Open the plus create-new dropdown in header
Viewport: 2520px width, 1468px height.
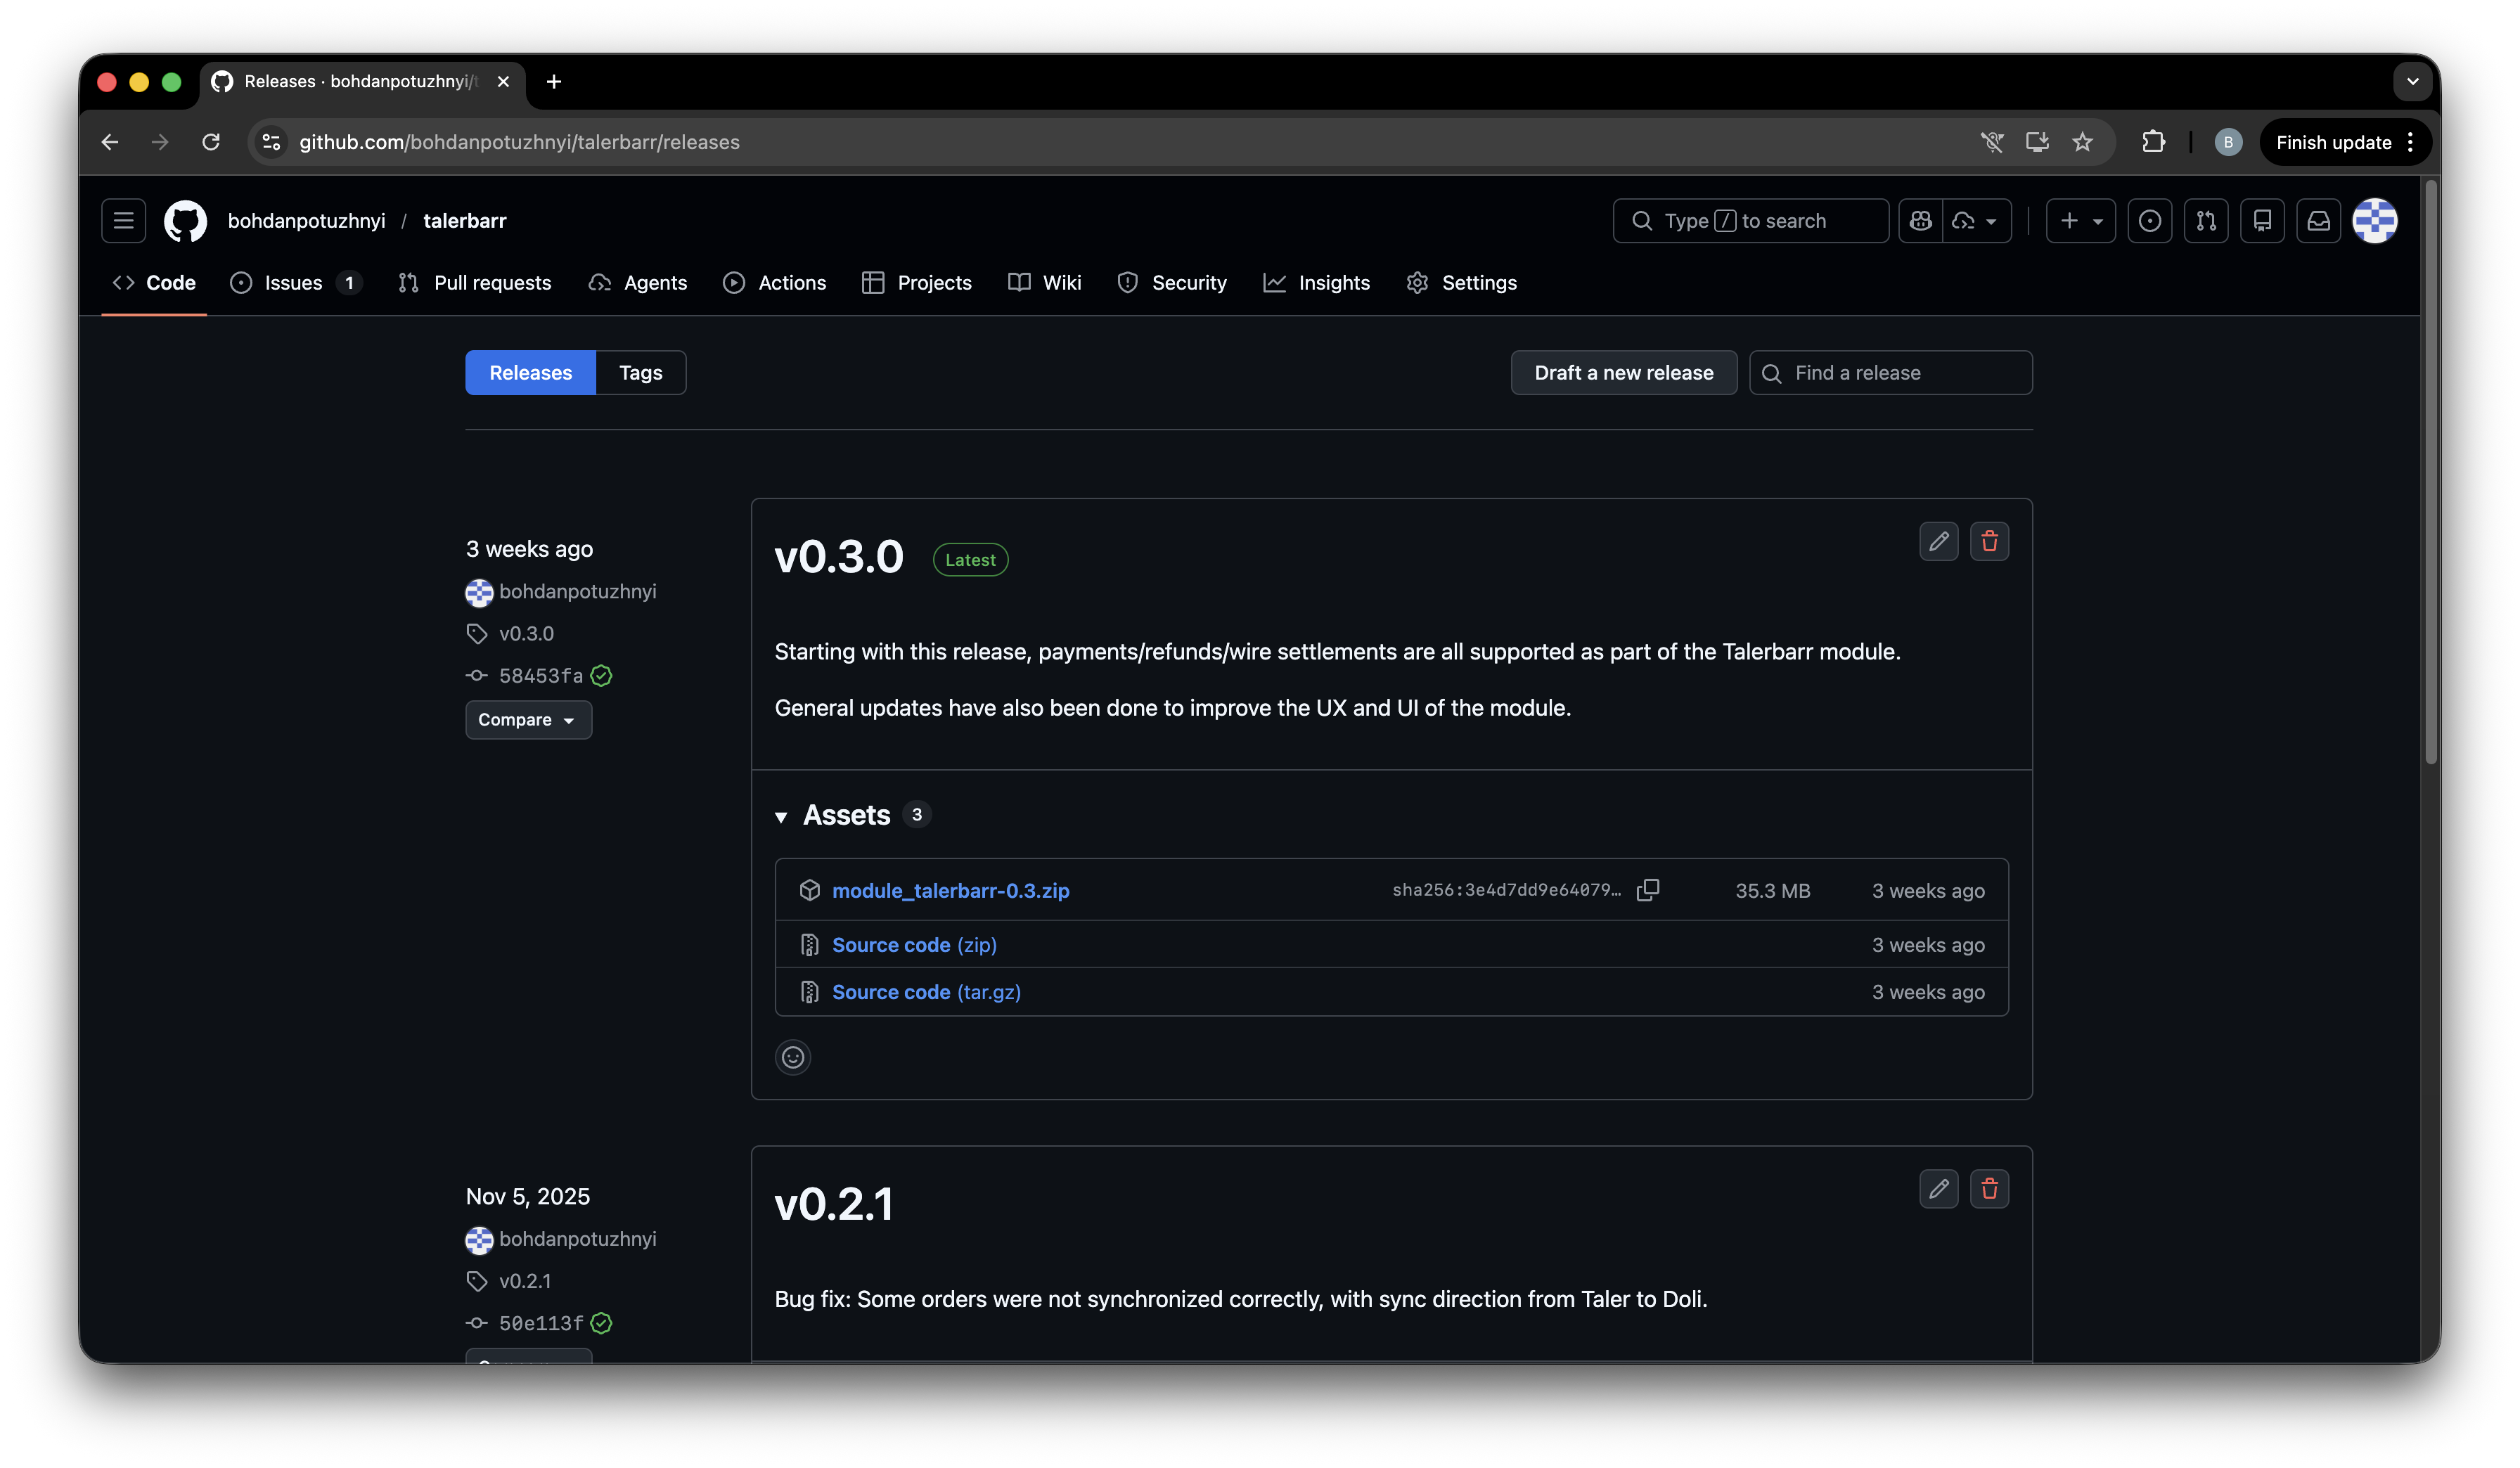[x=2080, y=221]
